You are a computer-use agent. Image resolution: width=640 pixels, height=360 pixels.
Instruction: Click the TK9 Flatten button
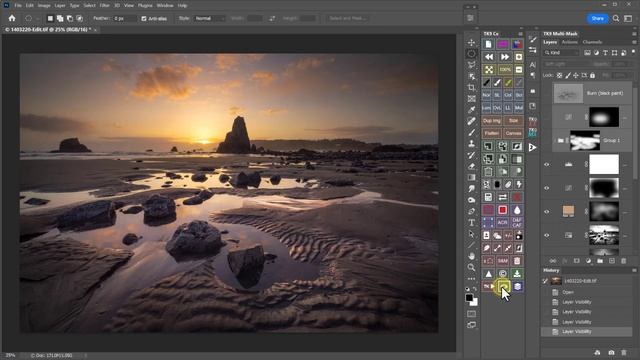491,133
